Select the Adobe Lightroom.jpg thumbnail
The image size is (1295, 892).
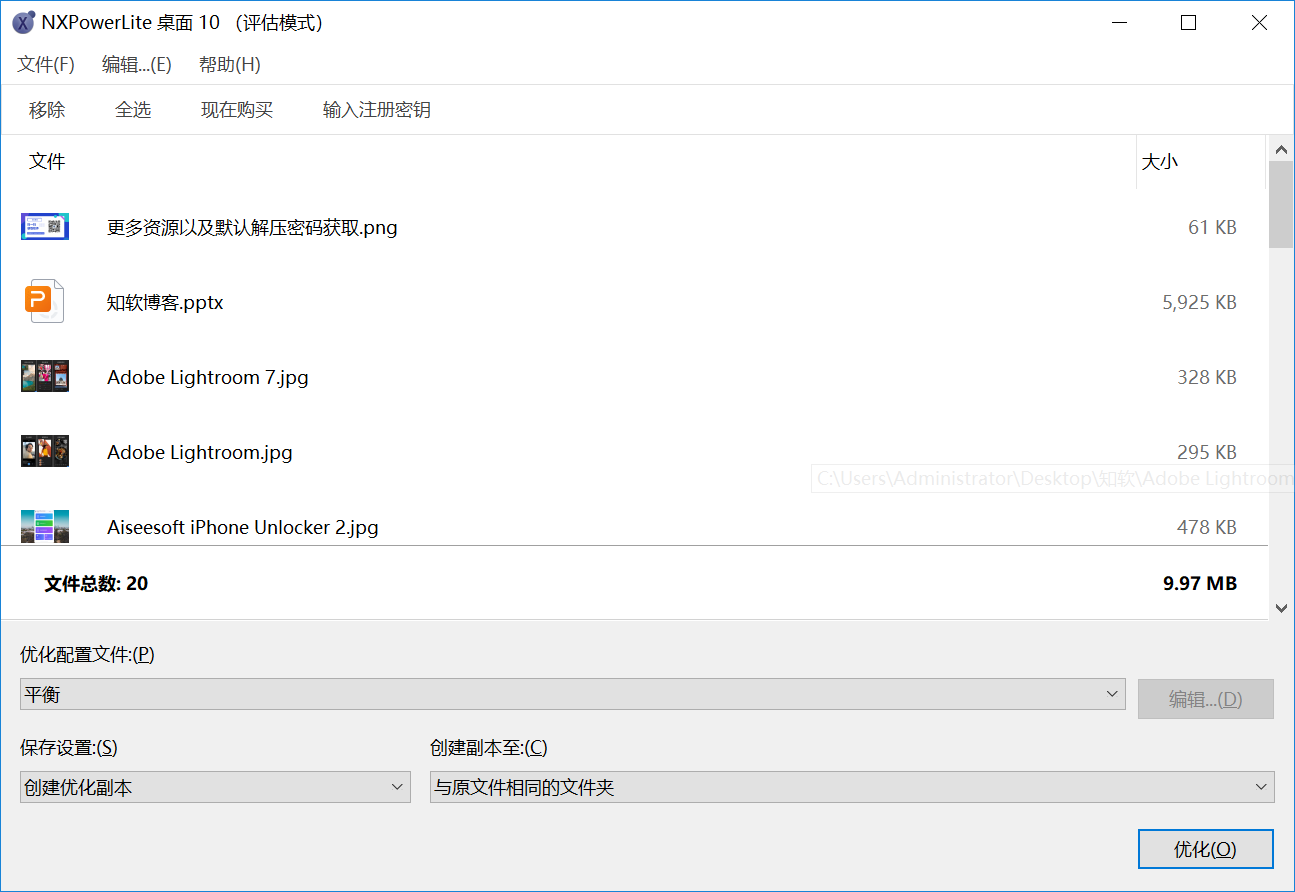45,452
